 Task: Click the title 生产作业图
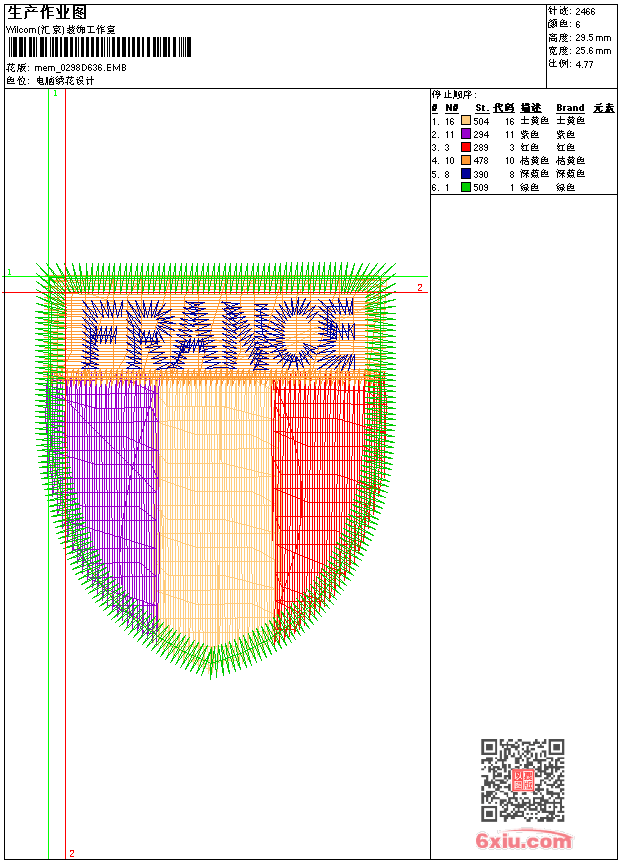47,13
